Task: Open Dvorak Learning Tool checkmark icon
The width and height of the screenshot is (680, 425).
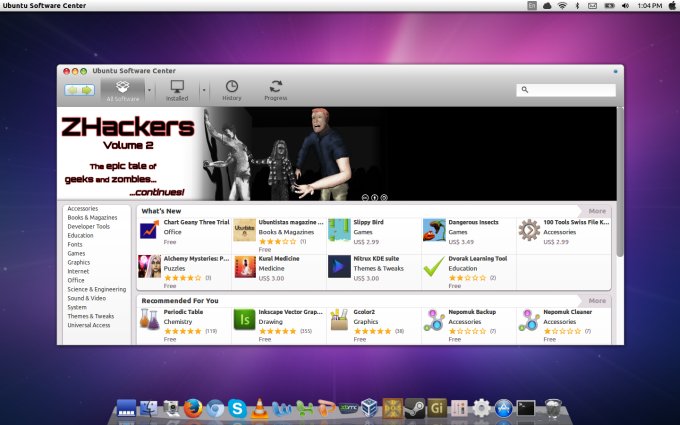Action: 434,266
